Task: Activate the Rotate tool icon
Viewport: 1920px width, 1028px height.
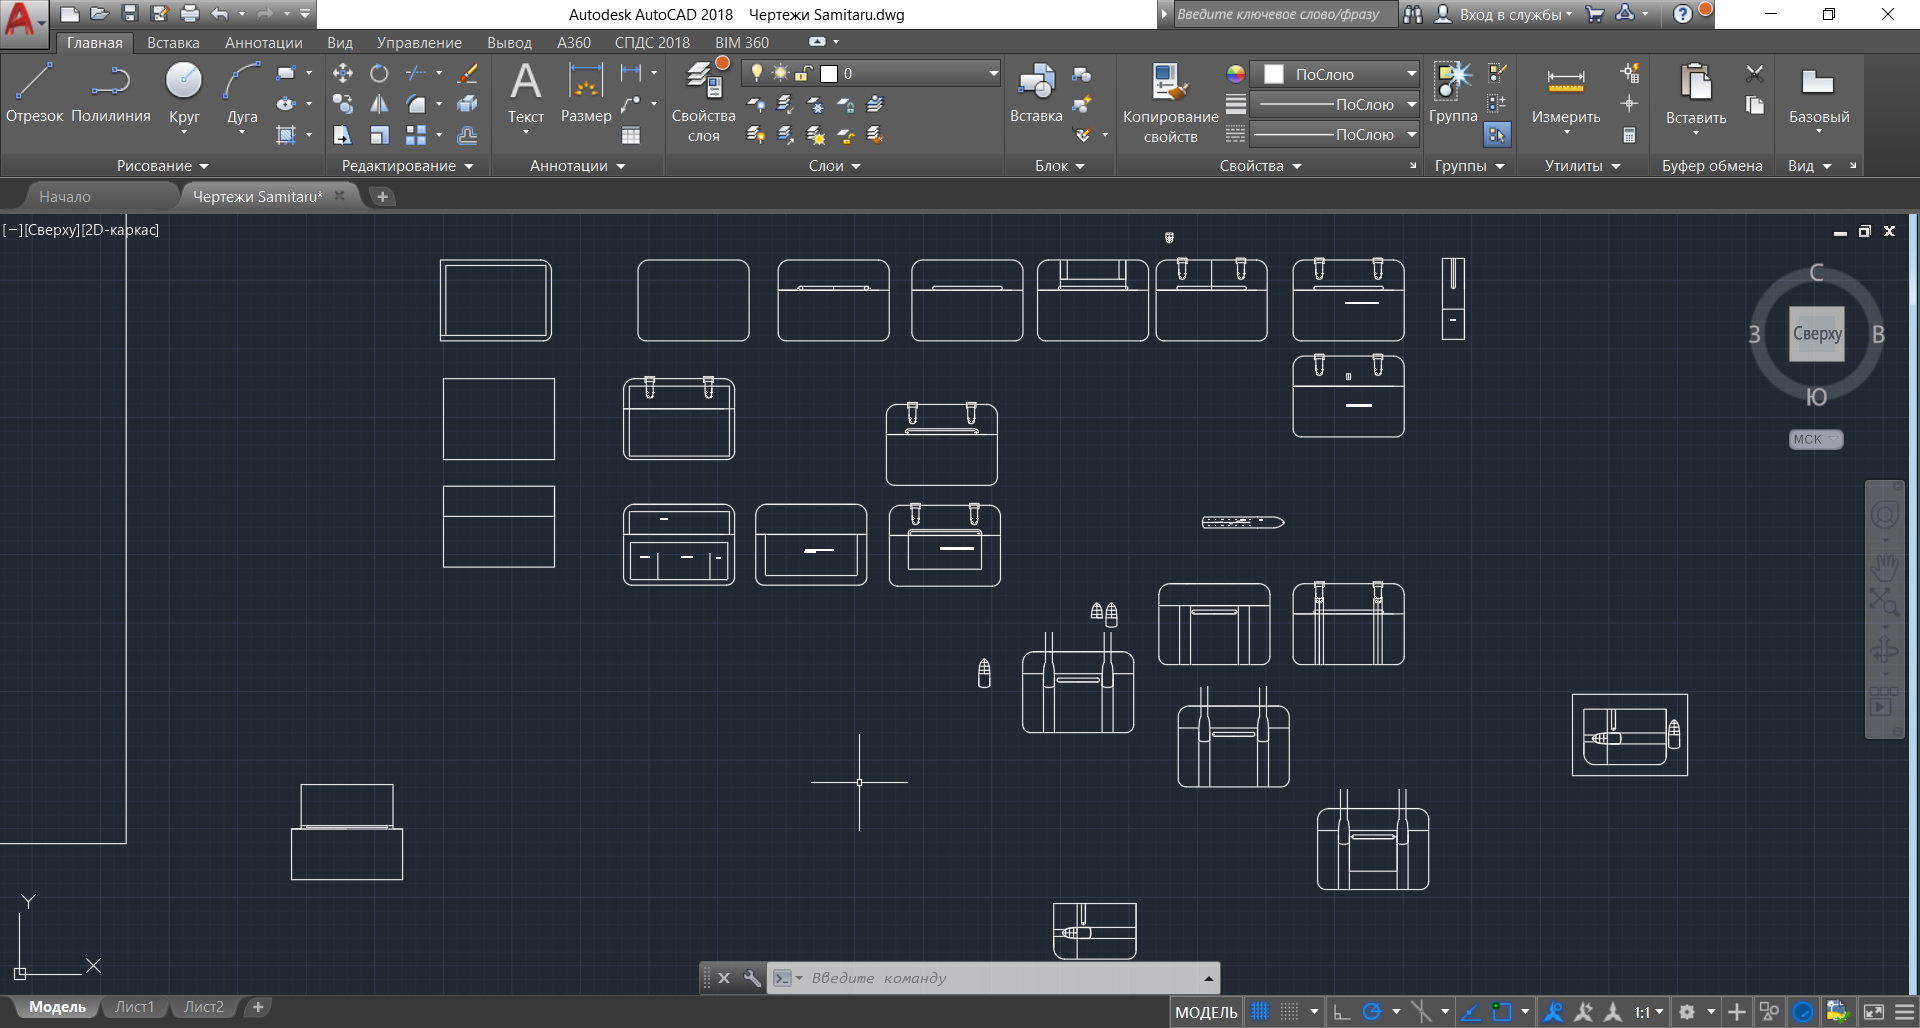Action: 379,73
